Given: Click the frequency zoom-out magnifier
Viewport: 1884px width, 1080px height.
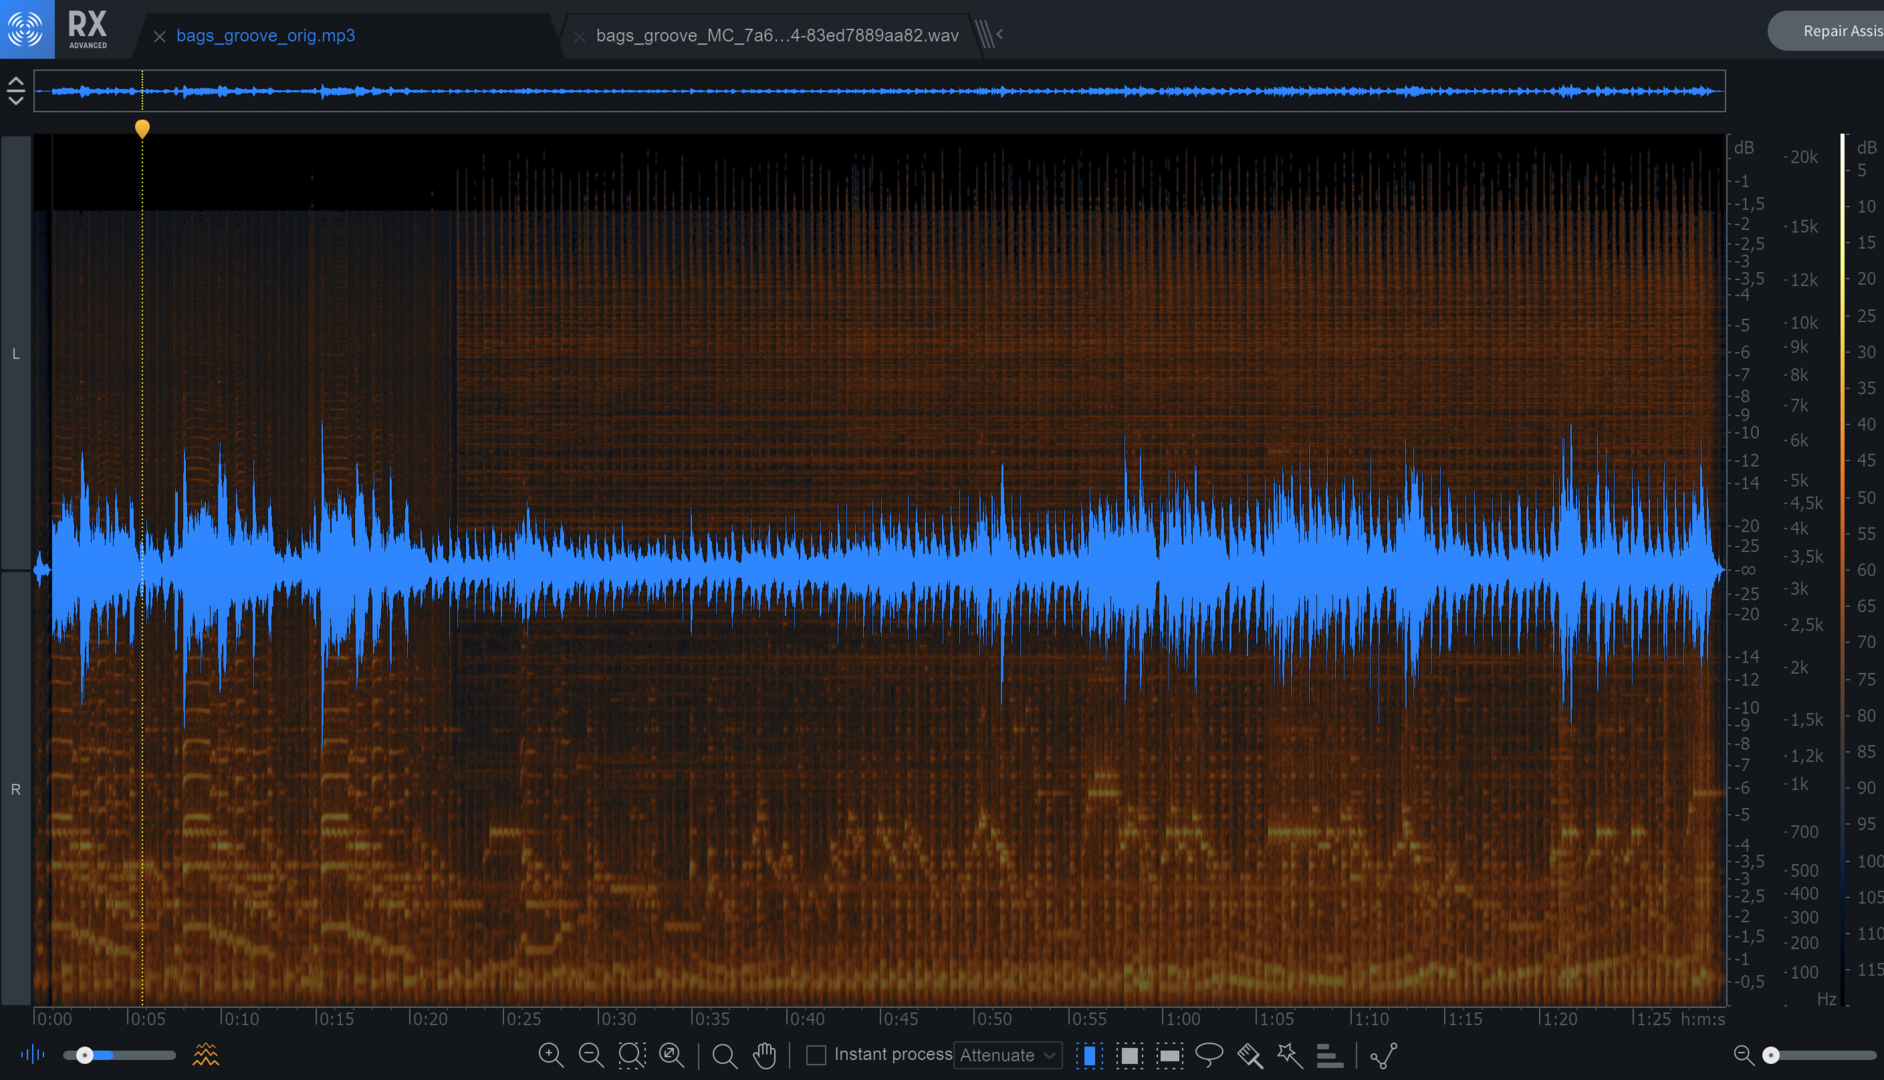Looking at the screenshot, I should pyautogui.click(x=1743, y=1055).
